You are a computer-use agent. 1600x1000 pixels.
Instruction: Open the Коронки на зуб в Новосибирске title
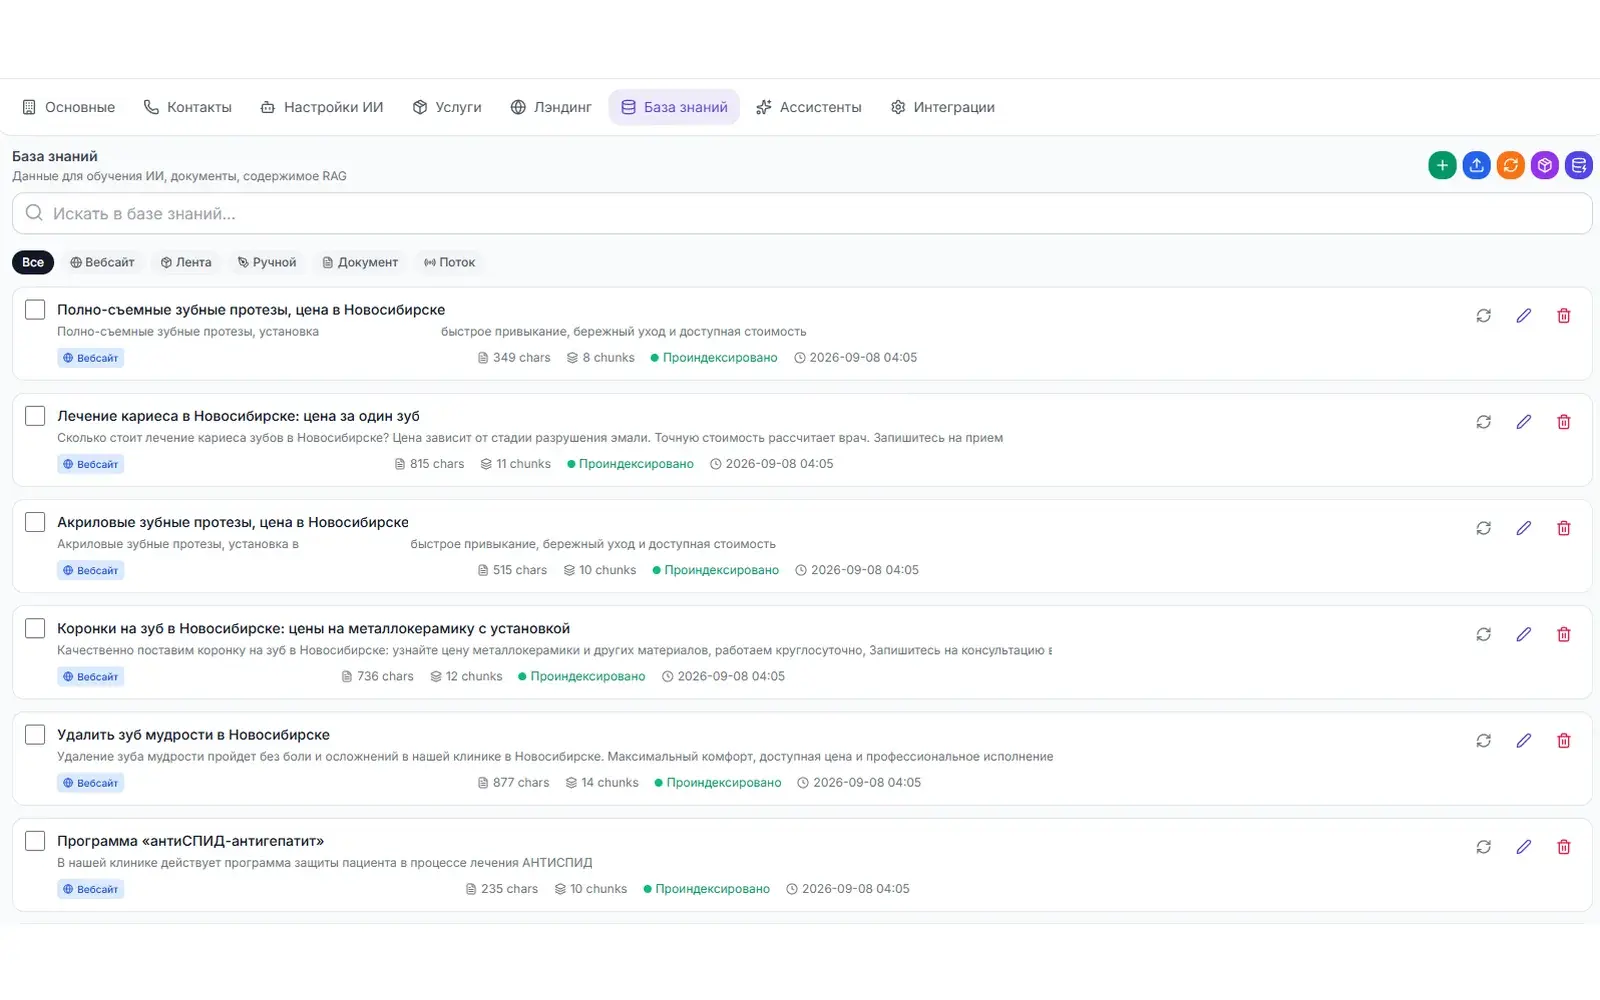tap(313, 628)
